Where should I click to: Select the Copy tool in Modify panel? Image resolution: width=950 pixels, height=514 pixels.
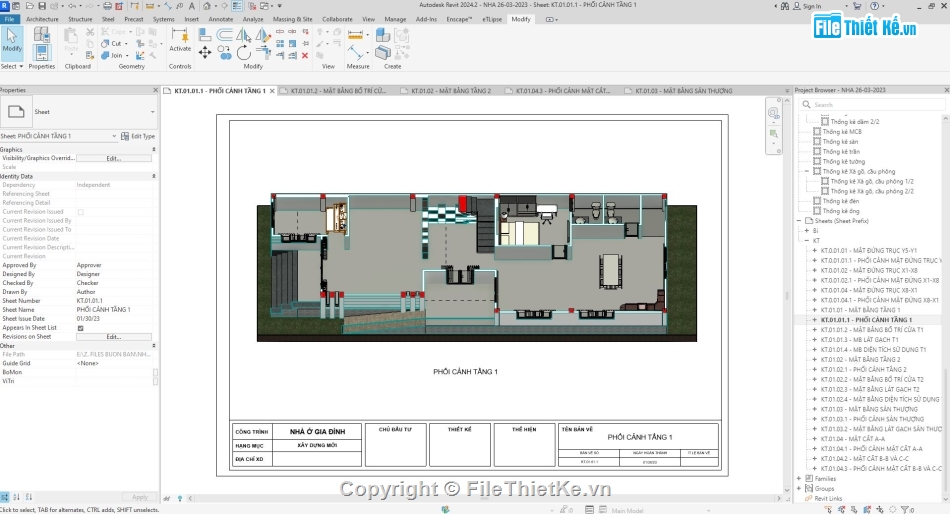224,53
